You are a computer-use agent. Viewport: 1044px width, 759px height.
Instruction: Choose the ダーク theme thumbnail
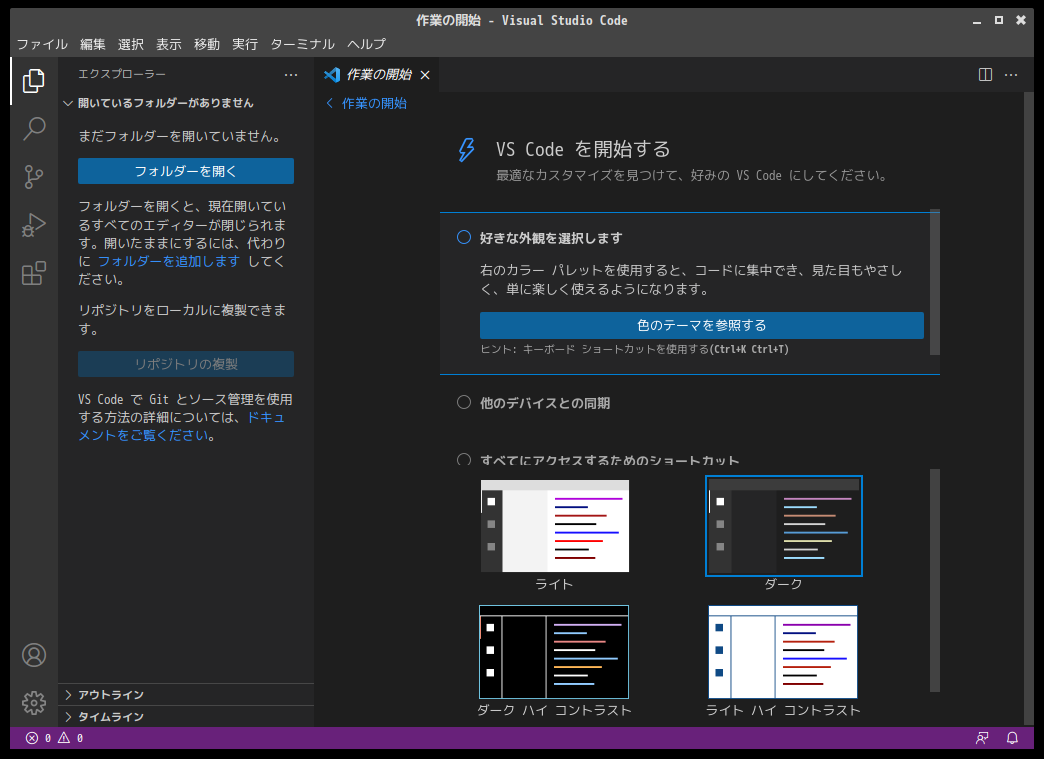784,526
